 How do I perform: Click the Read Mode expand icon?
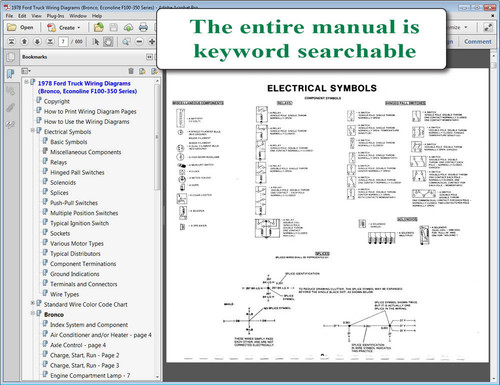(x=487, y=27)
